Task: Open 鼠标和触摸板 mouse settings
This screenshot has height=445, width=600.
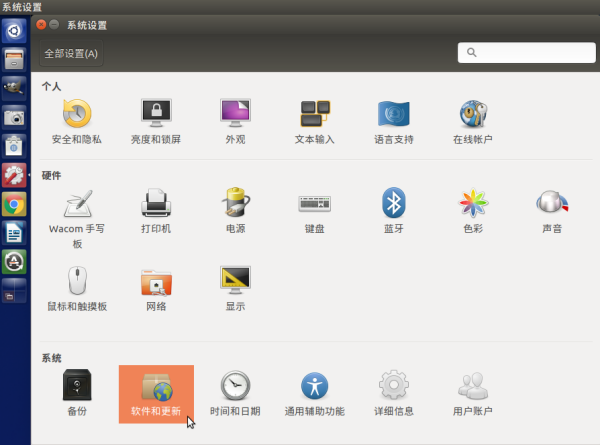Action: coord(77,289)
